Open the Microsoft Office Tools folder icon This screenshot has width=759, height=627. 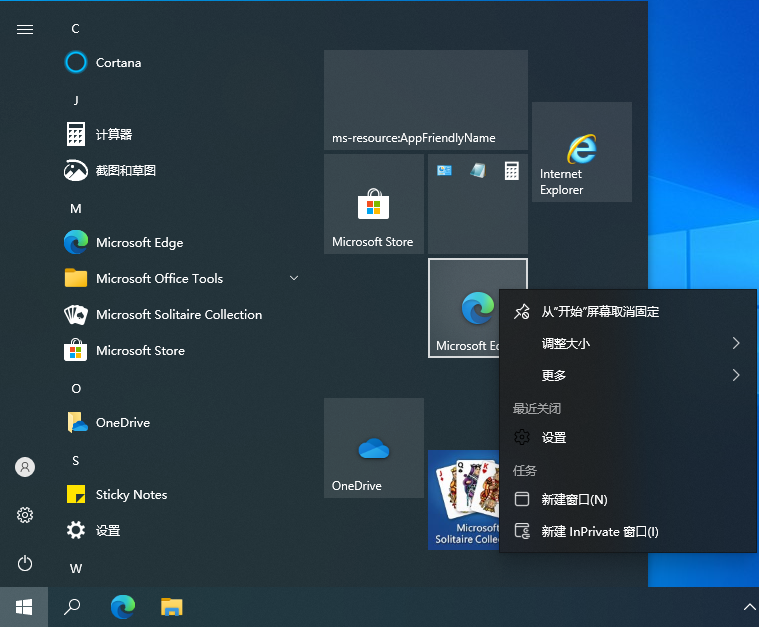click(x=76, y=278)
